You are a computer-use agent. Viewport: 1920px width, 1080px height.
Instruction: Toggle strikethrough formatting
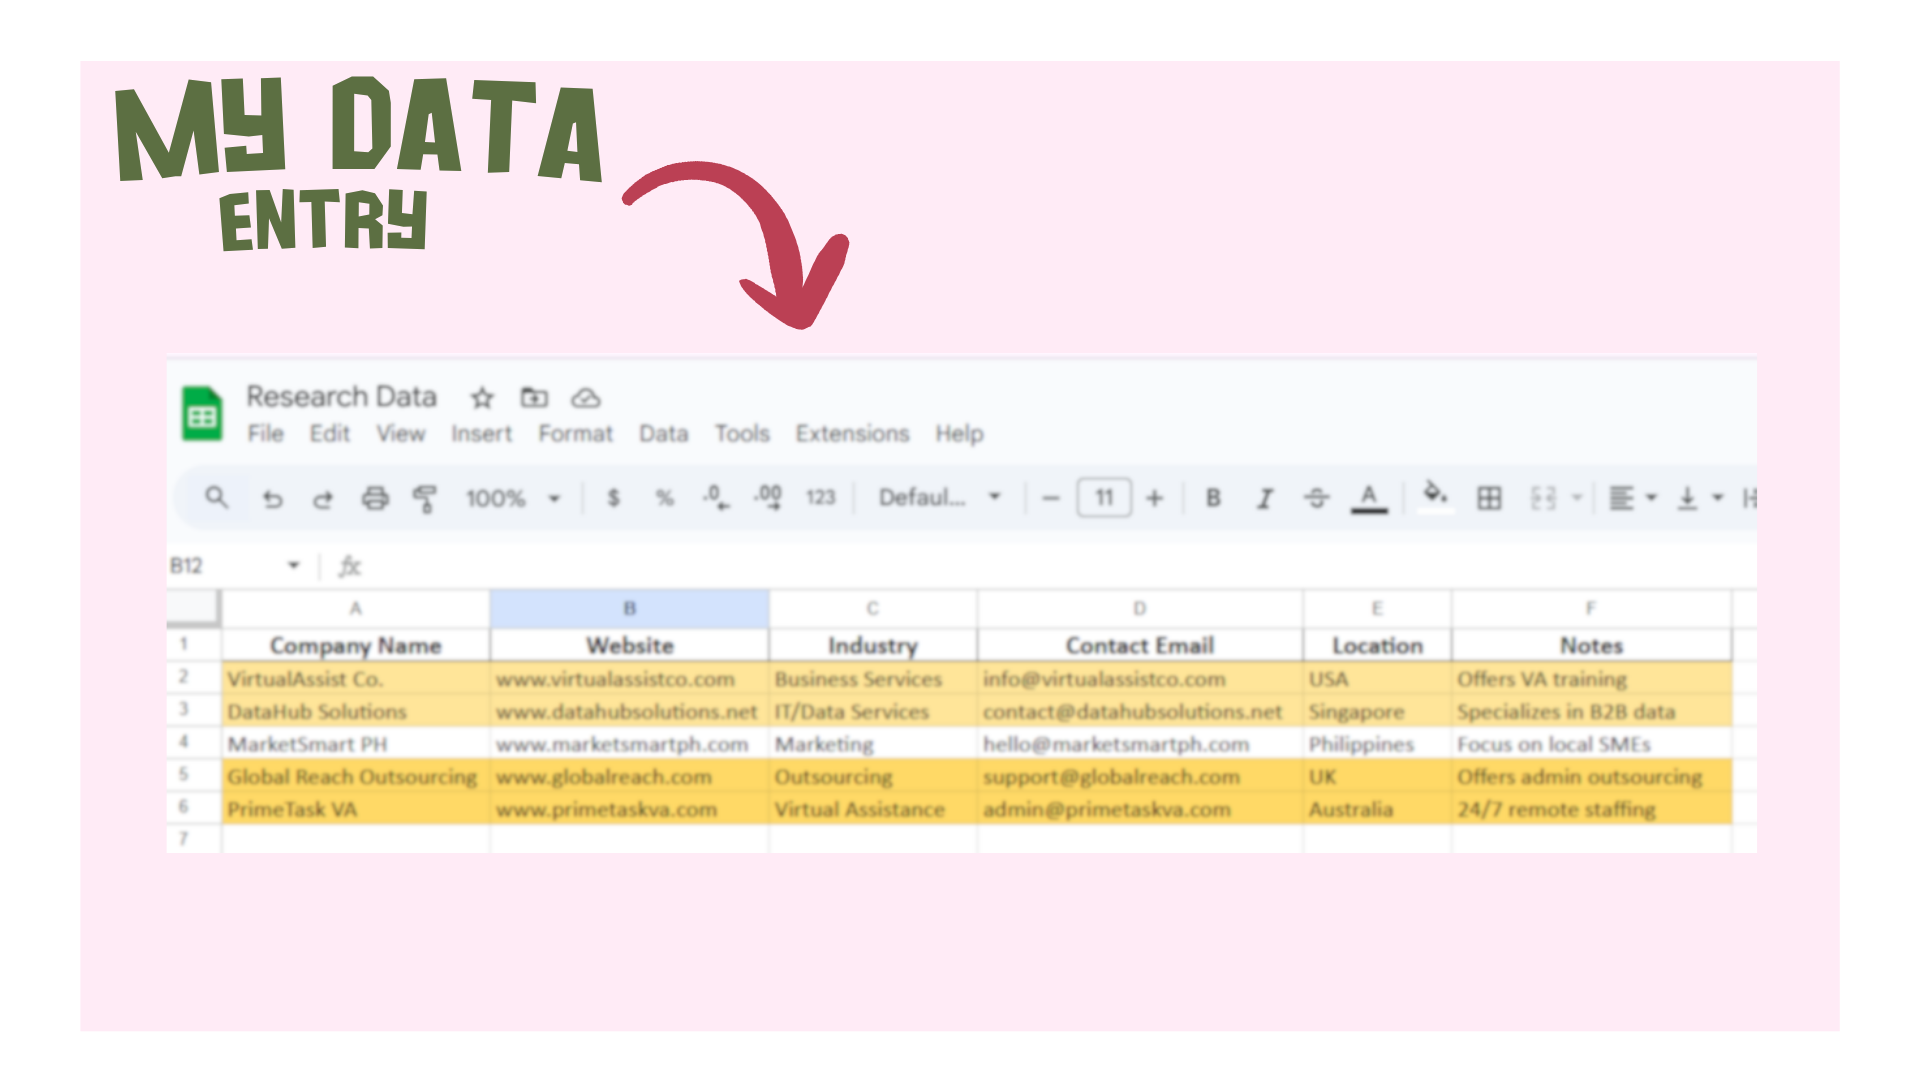(x=1316, y=498)
